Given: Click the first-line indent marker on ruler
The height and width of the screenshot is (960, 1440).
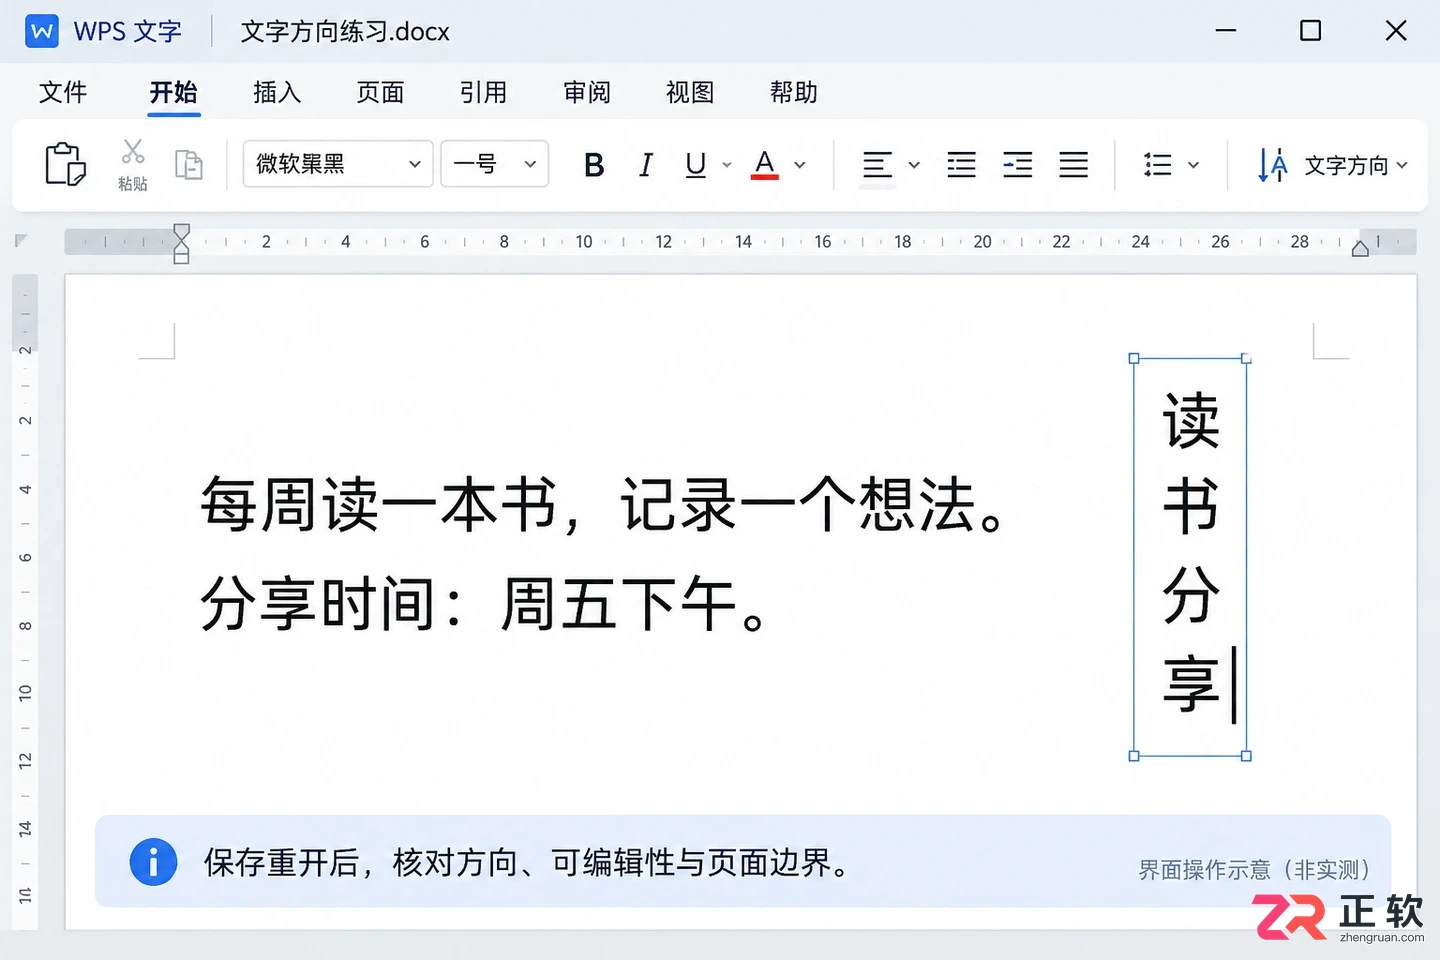Looking at the screenshot, I should tap(181, 232).
